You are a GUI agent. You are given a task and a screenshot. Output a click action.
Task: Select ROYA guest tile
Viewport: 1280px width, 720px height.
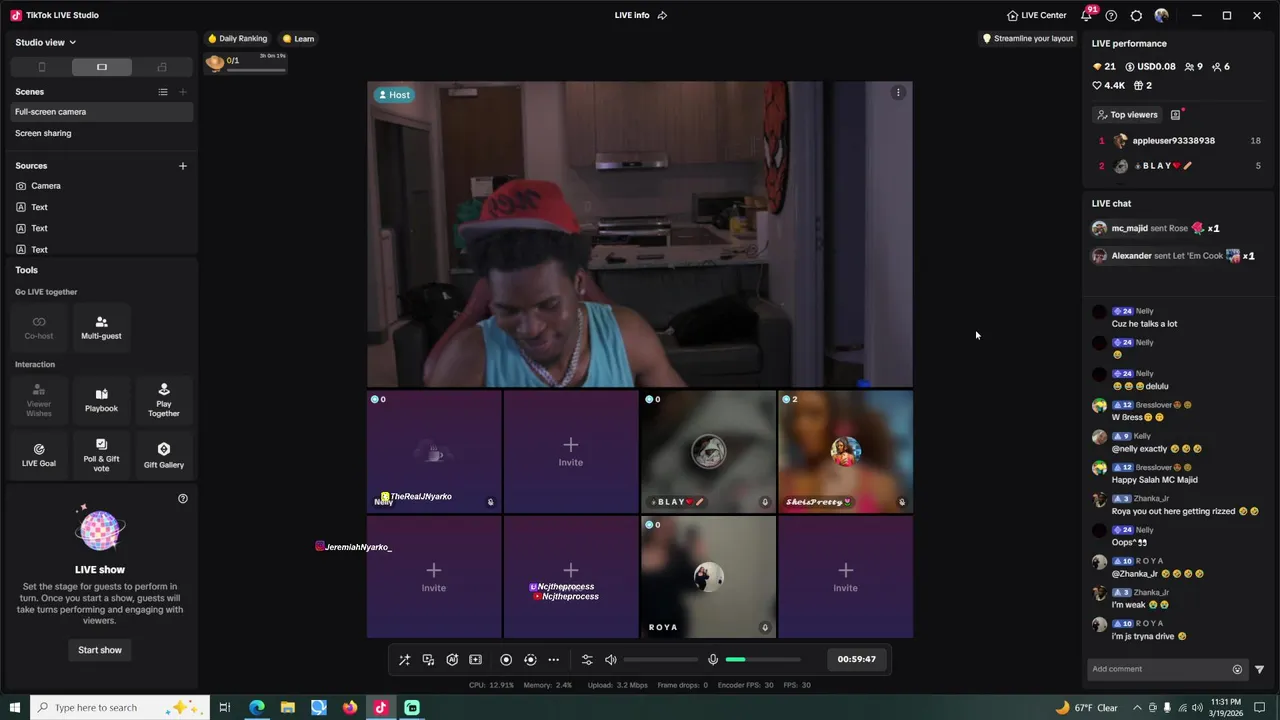[x=708, y=577]
